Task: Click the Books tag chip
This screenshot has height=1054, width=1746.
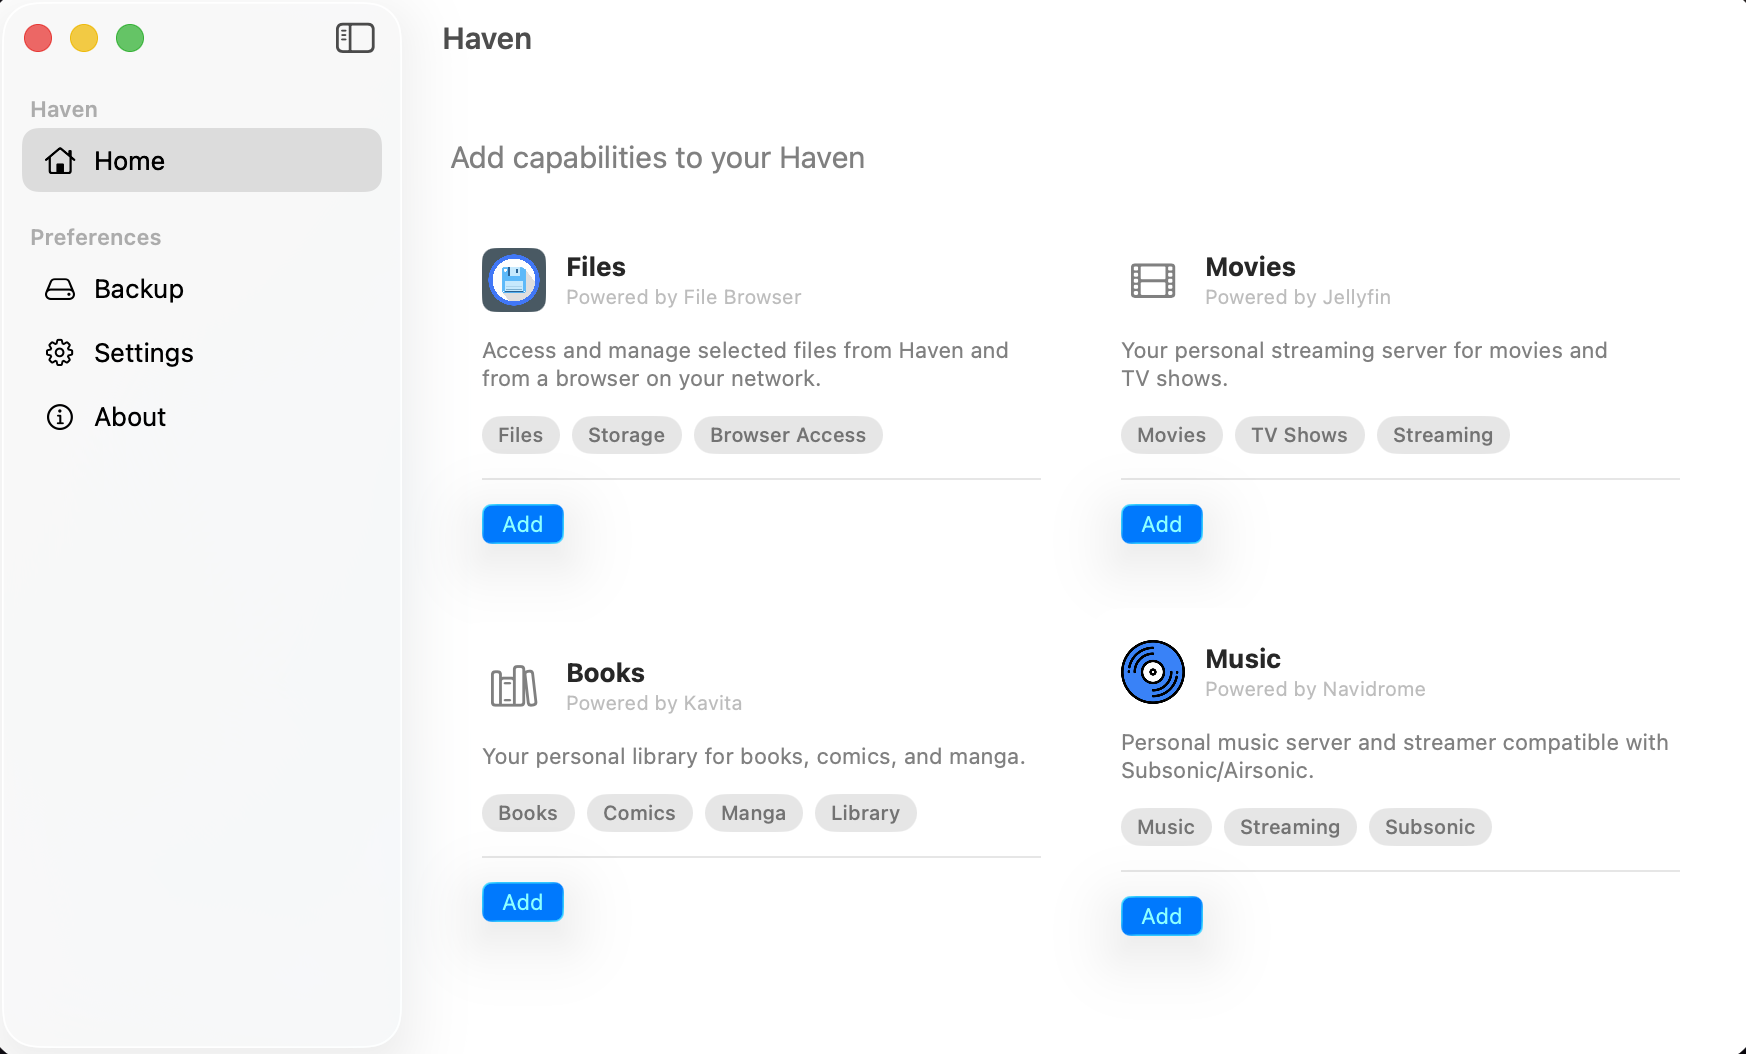Action: tap(528, 813)
